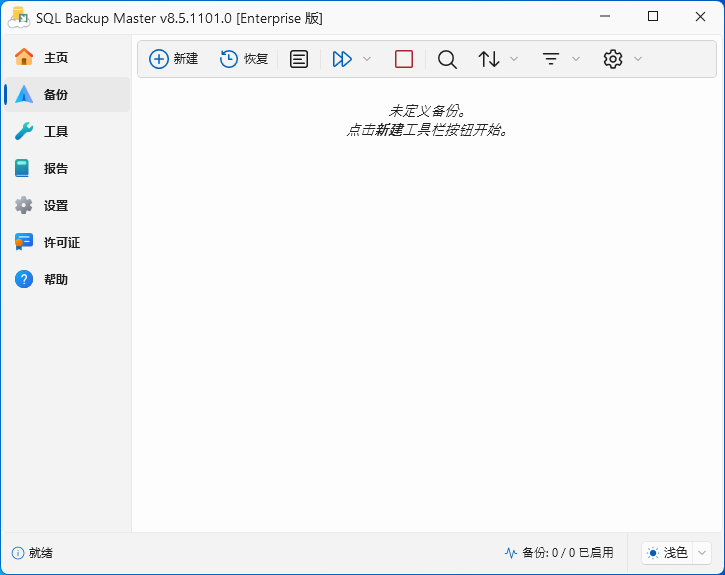Click the filter lines icon
The height and width of the screenshot is (575, 725).
coord(551,59)
